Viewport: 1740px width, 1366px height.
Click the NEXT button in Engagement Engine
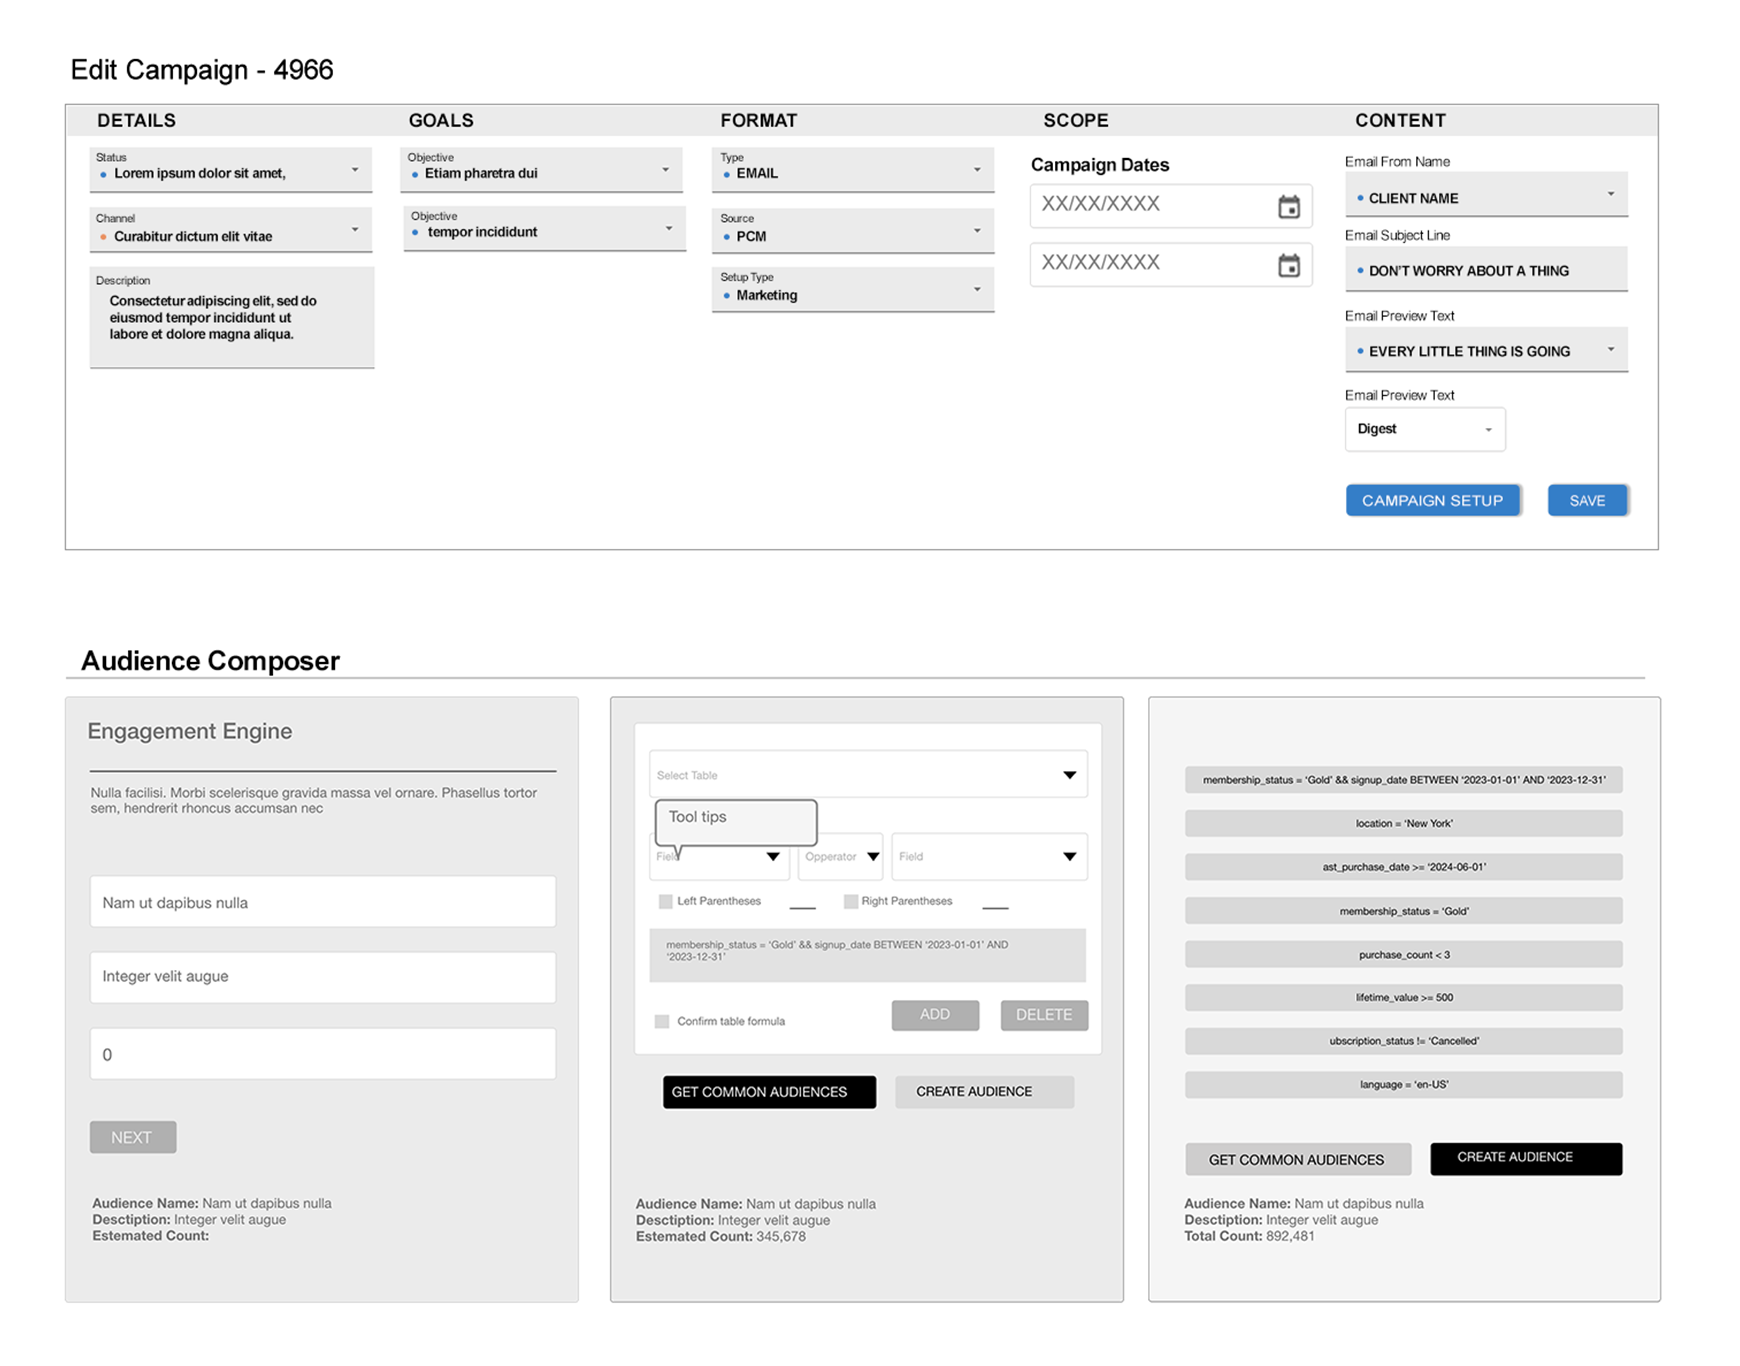point(133,1137)
